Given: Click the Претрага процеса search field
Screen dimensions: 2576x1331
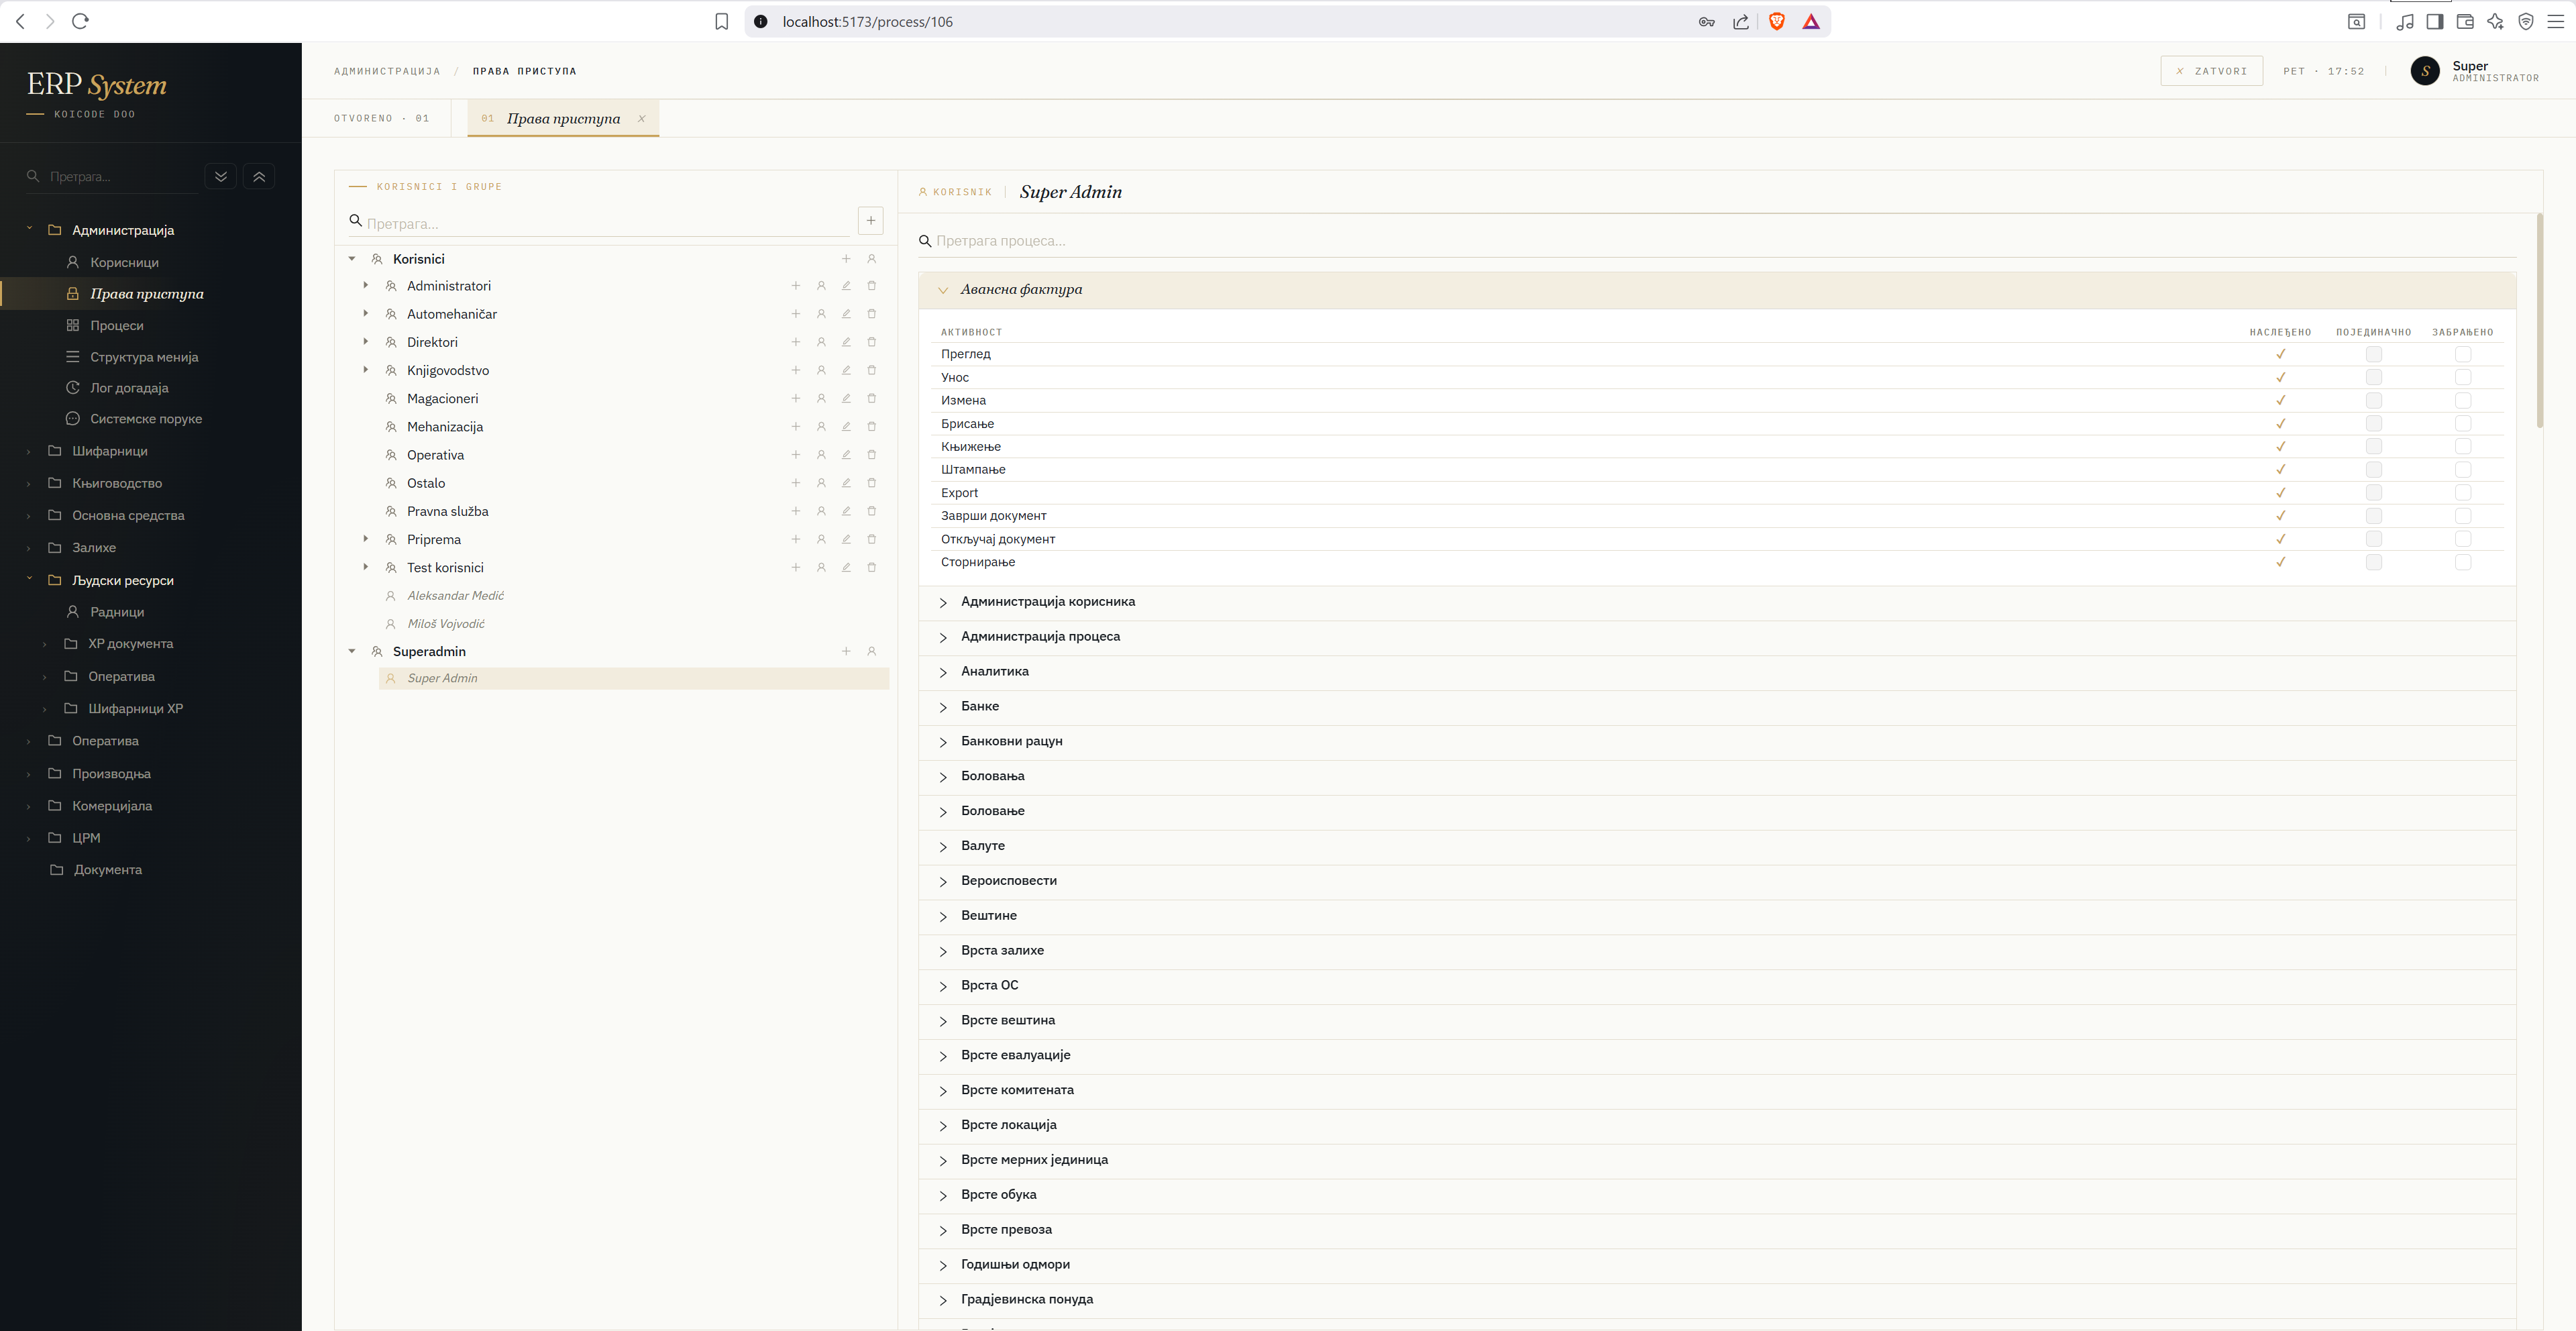Looking at the screenshot, I should pos(1716,241).
